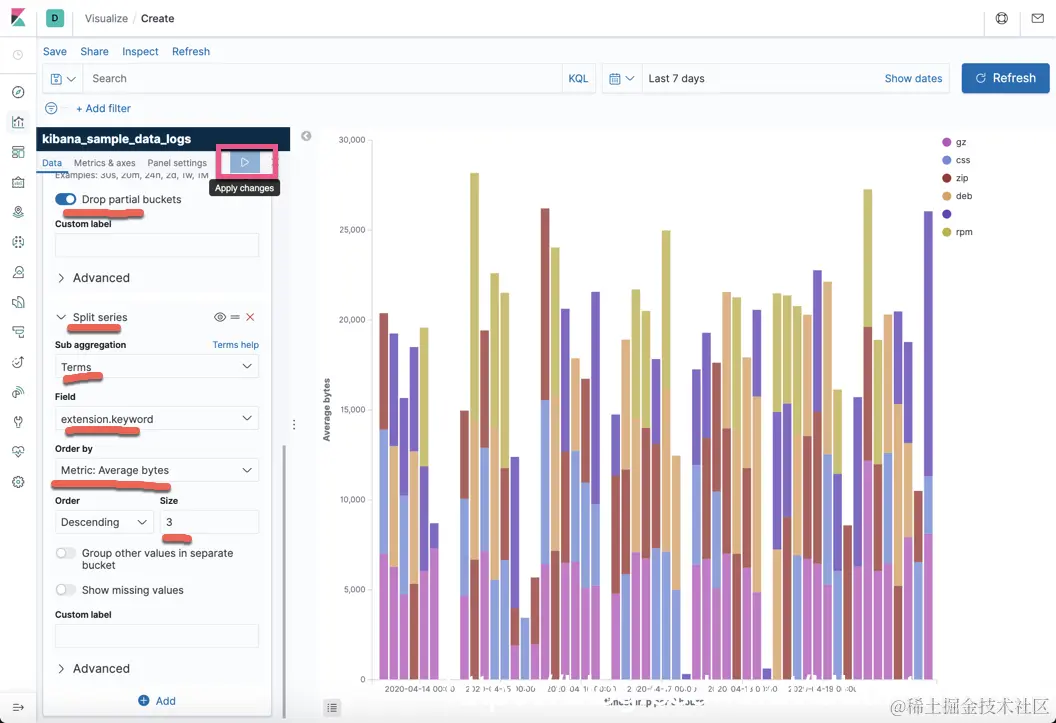Open the Terms sub aggregation dropdown
This screenshot has height=723, width=1056.
click(157, 366)
